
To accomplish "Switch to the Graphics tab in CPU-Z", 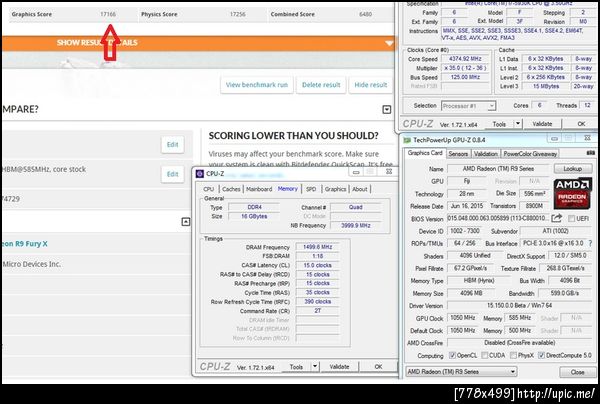I will (335, 189).
